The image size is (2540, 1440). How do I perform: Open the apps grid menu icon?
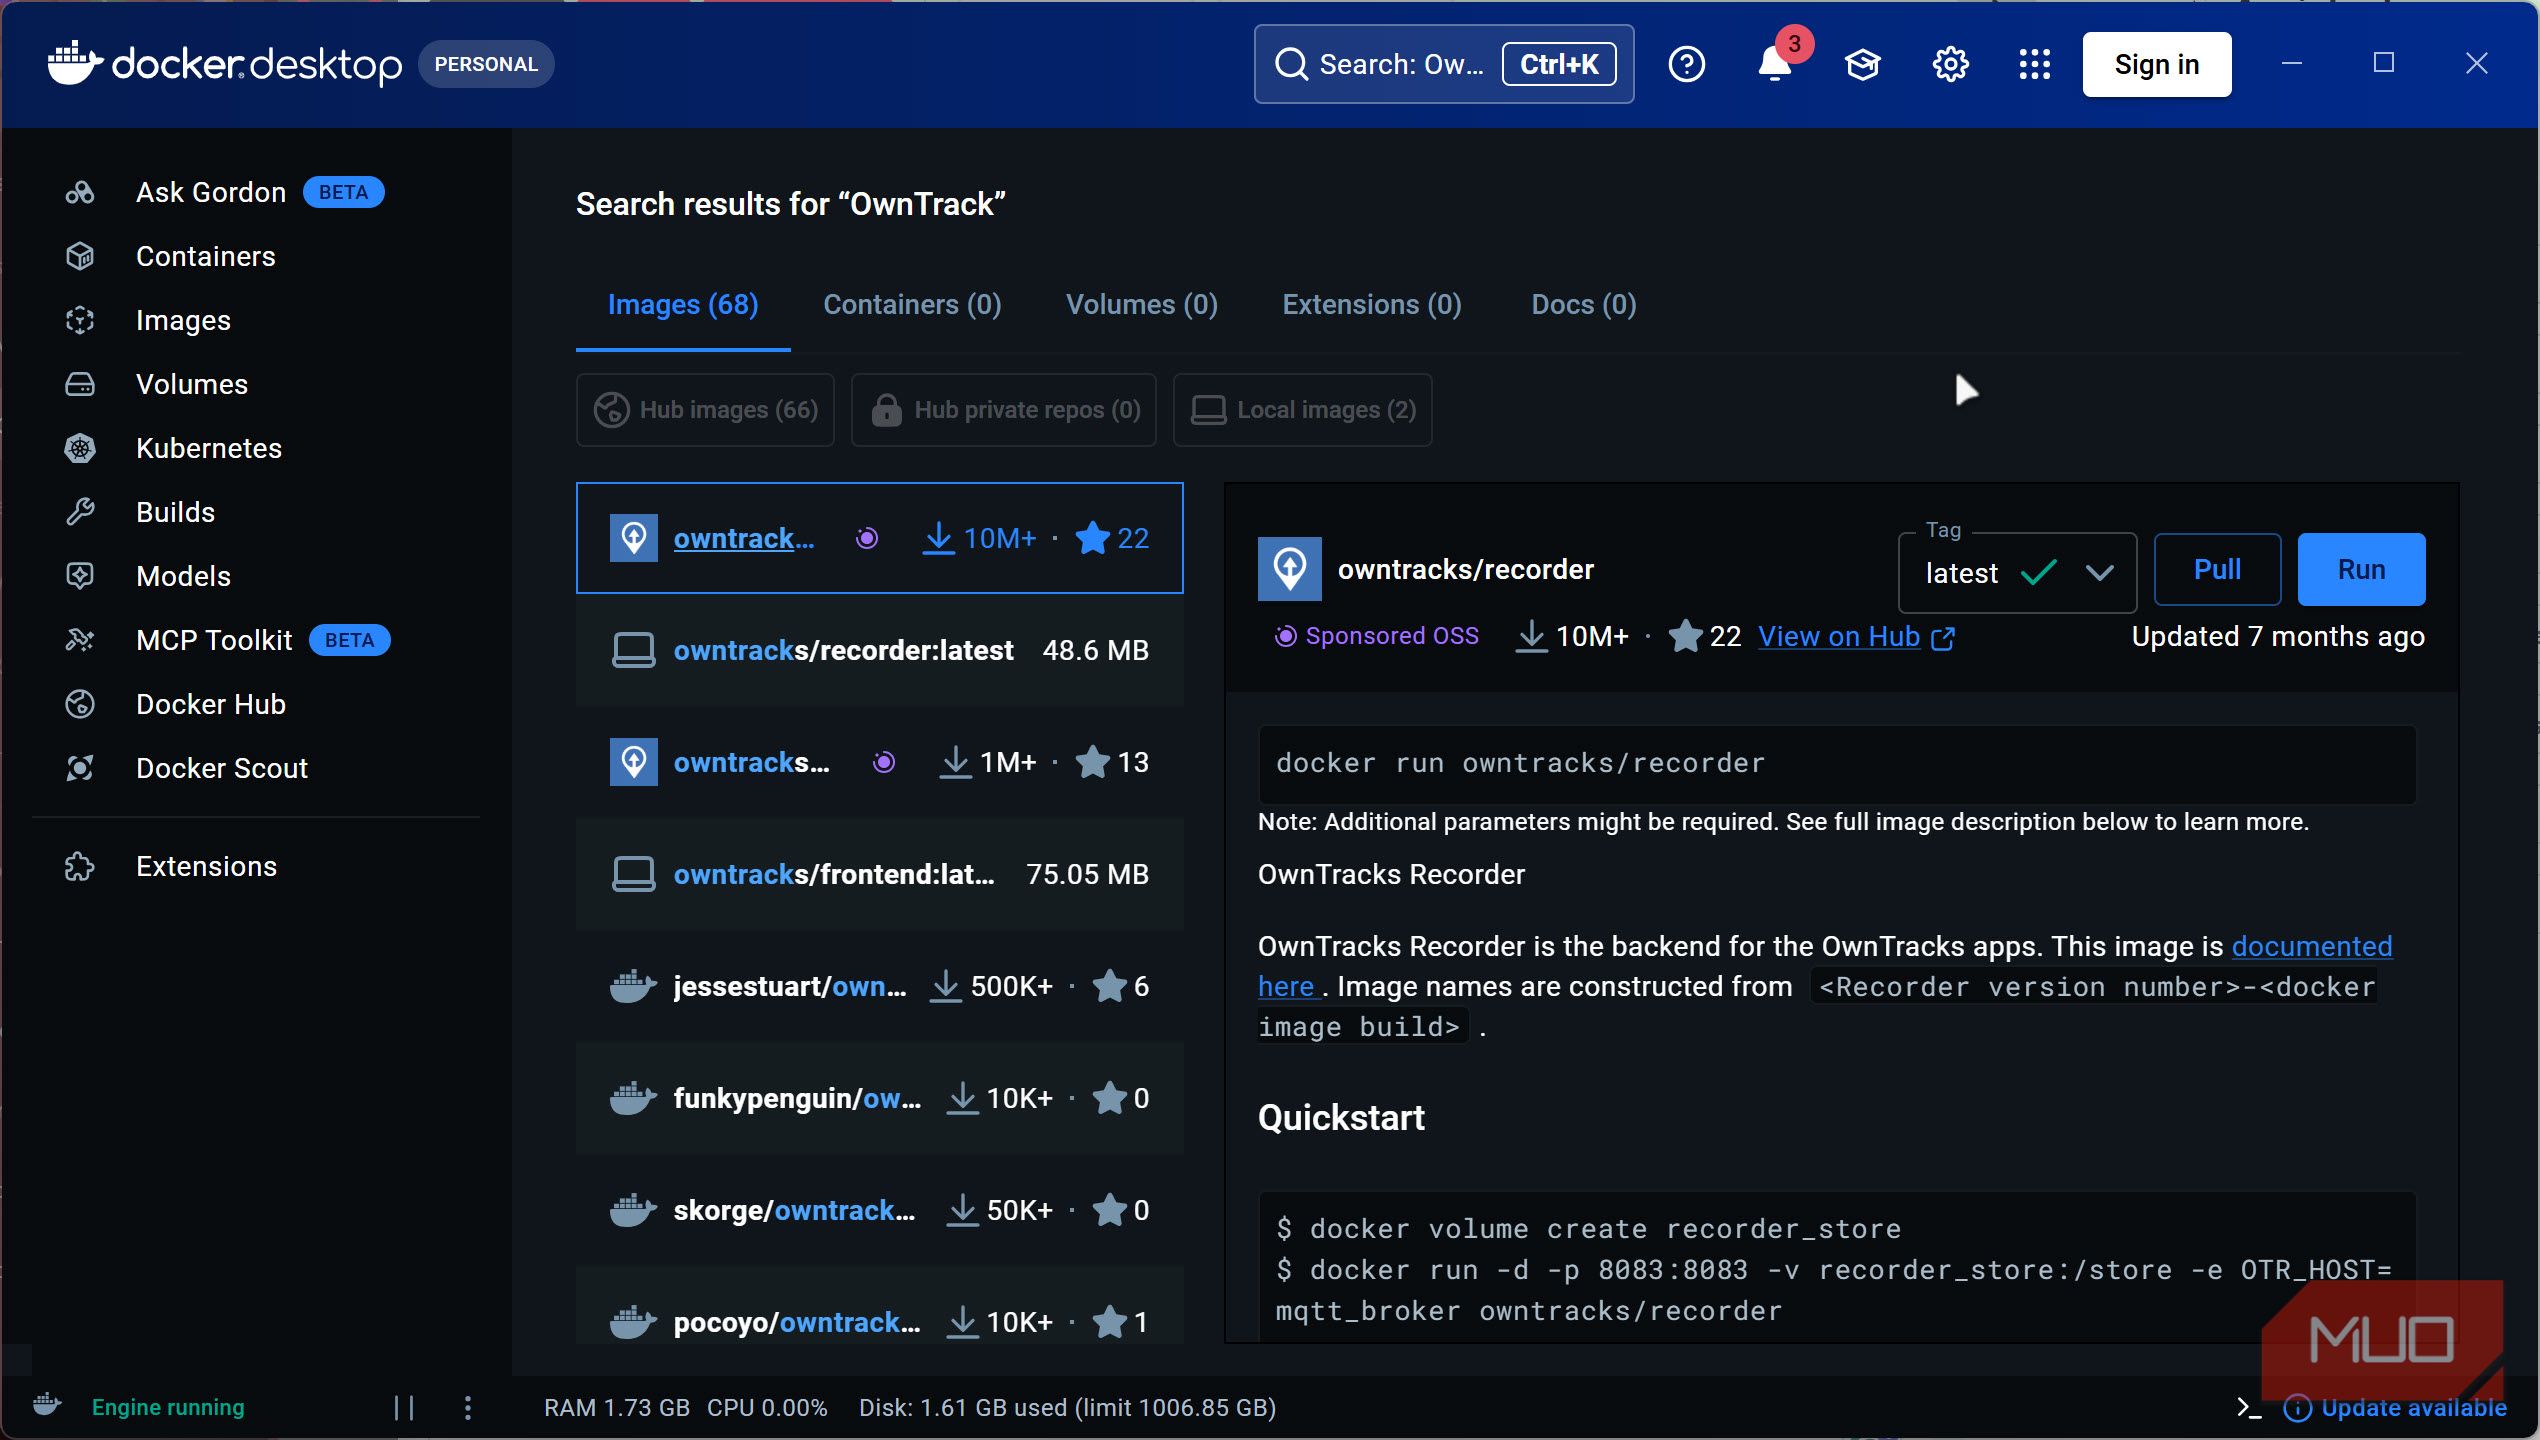click(x=2034, y=64)
